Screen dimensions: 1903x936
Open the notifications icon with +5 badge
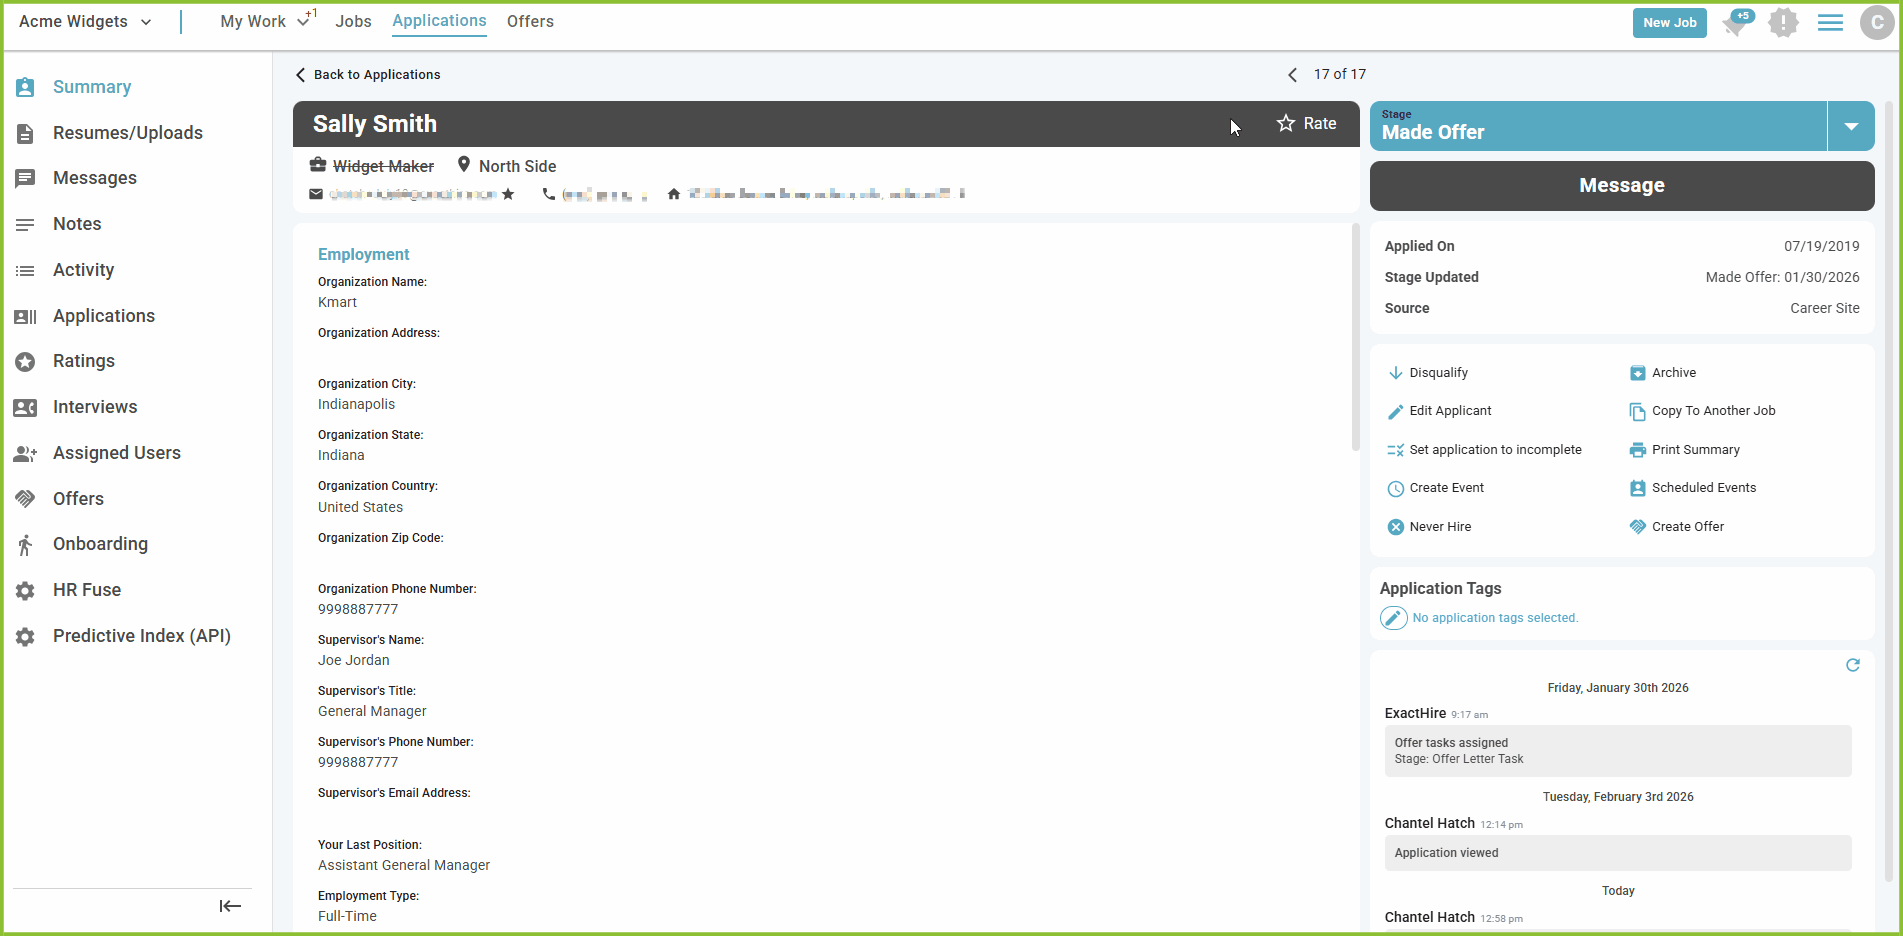(1736, 22)
